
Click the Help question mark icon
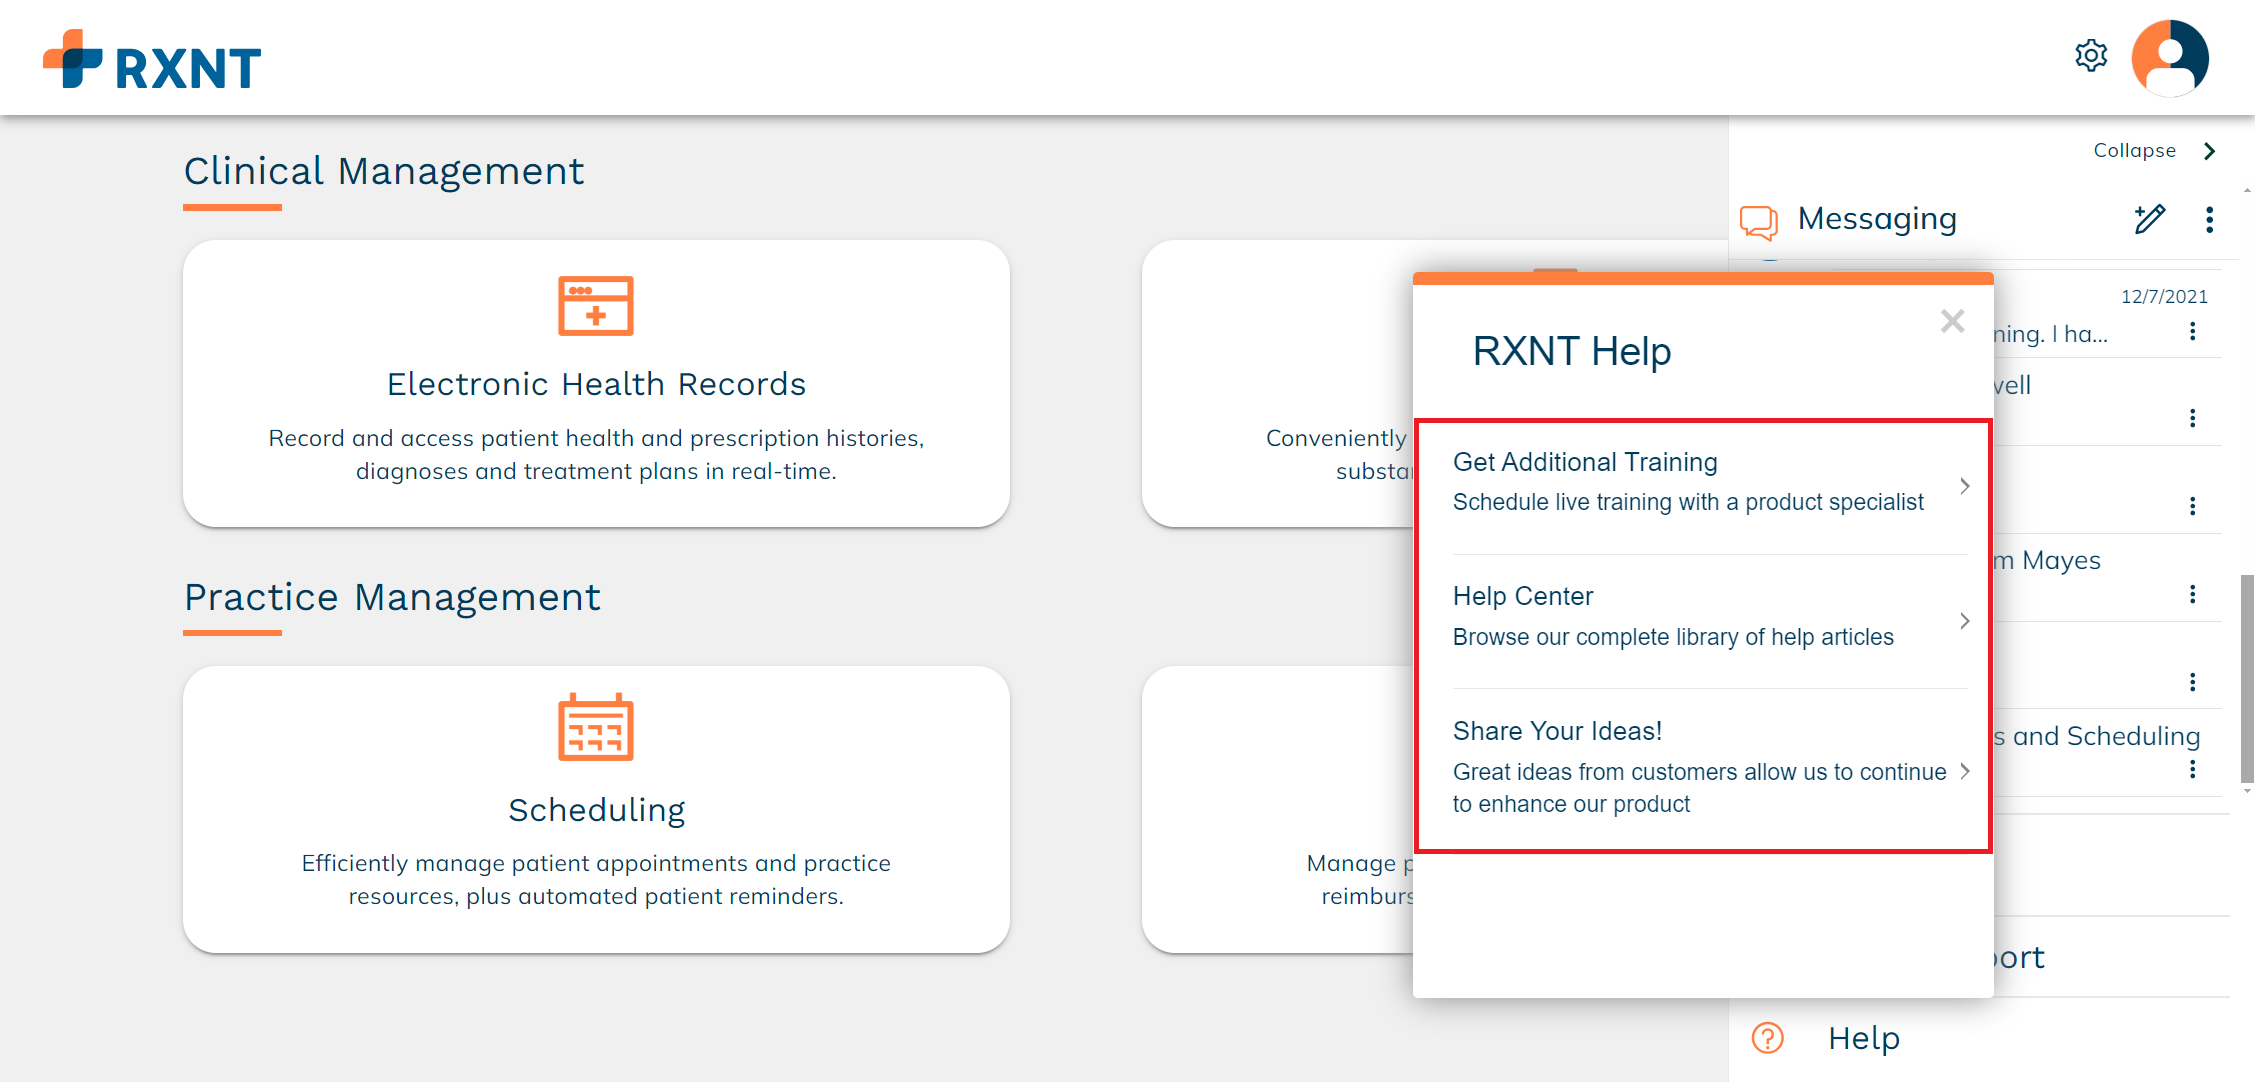click(x=1767, y=1038)
